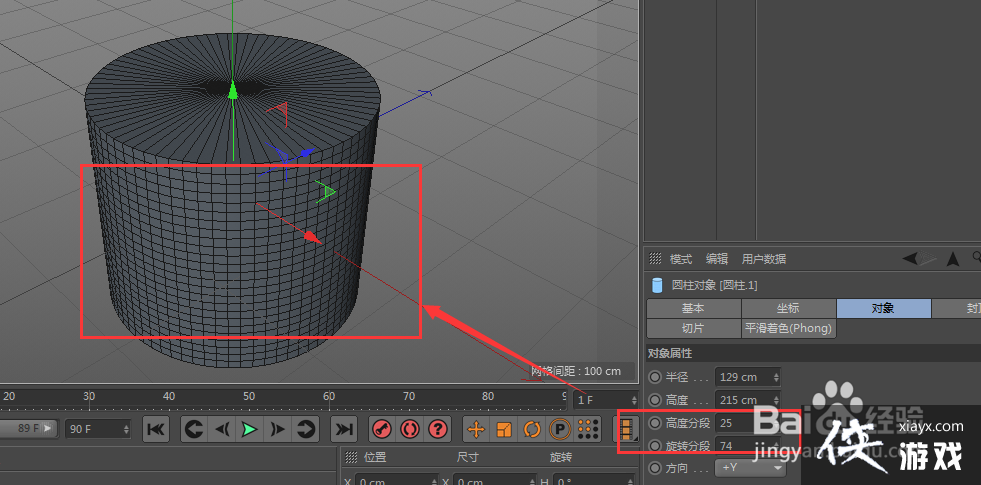Open the 编辑 menu
The image size is (981, 485).
[717, 258]
